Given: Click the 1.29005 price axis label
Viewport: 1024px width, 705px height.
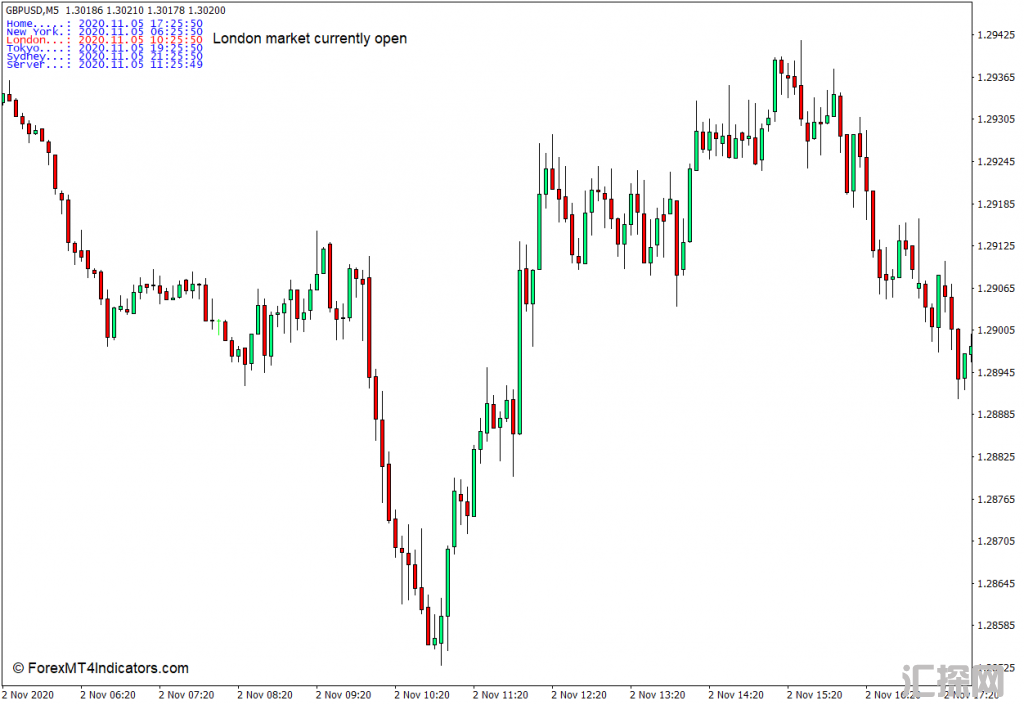Looking at the screenshot, I should 996,330.
